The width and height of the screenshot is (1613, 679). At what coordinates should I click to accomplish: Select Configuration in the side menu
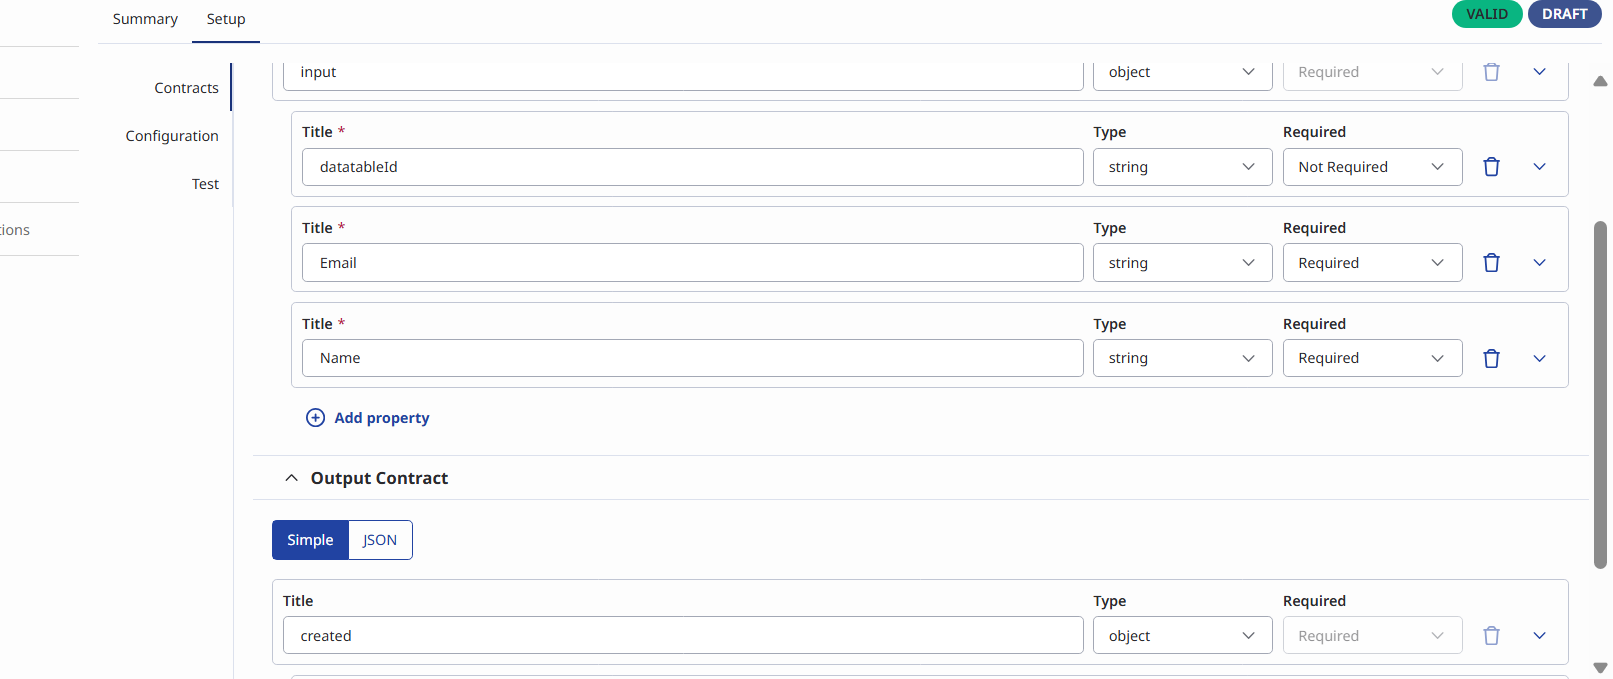[x=172, y=136]
